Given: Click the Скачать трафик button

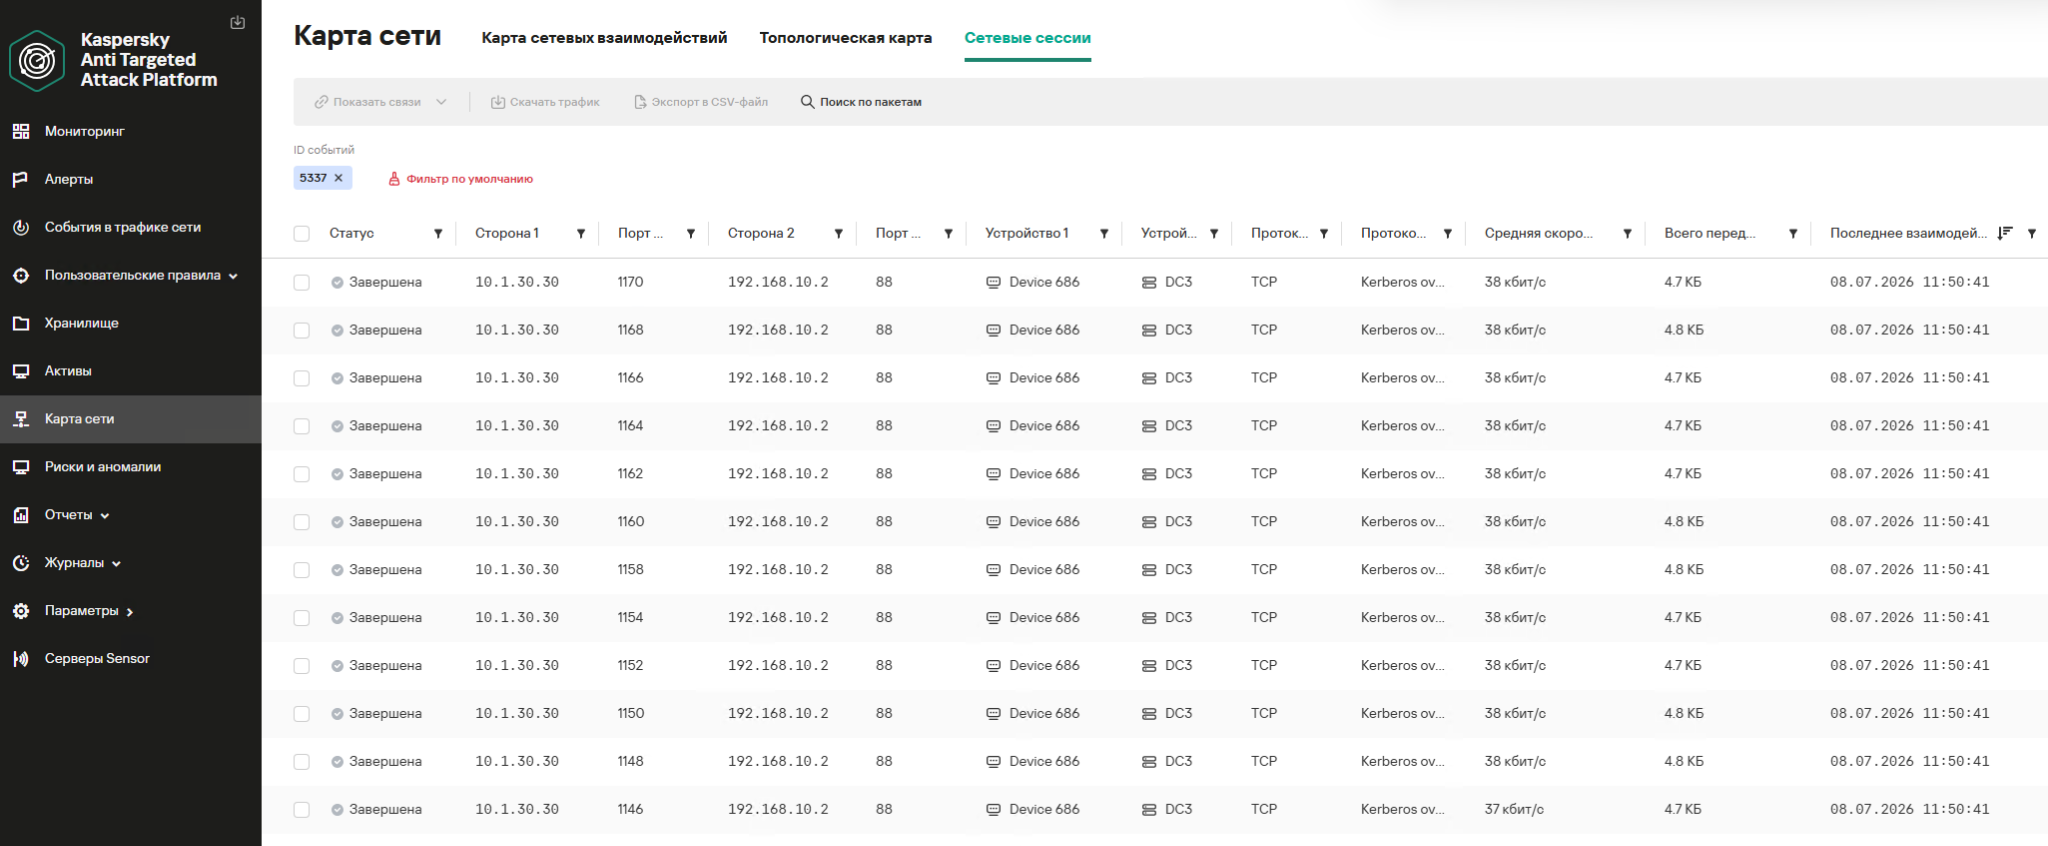Looking at the screenshot, I should point(545,102).
